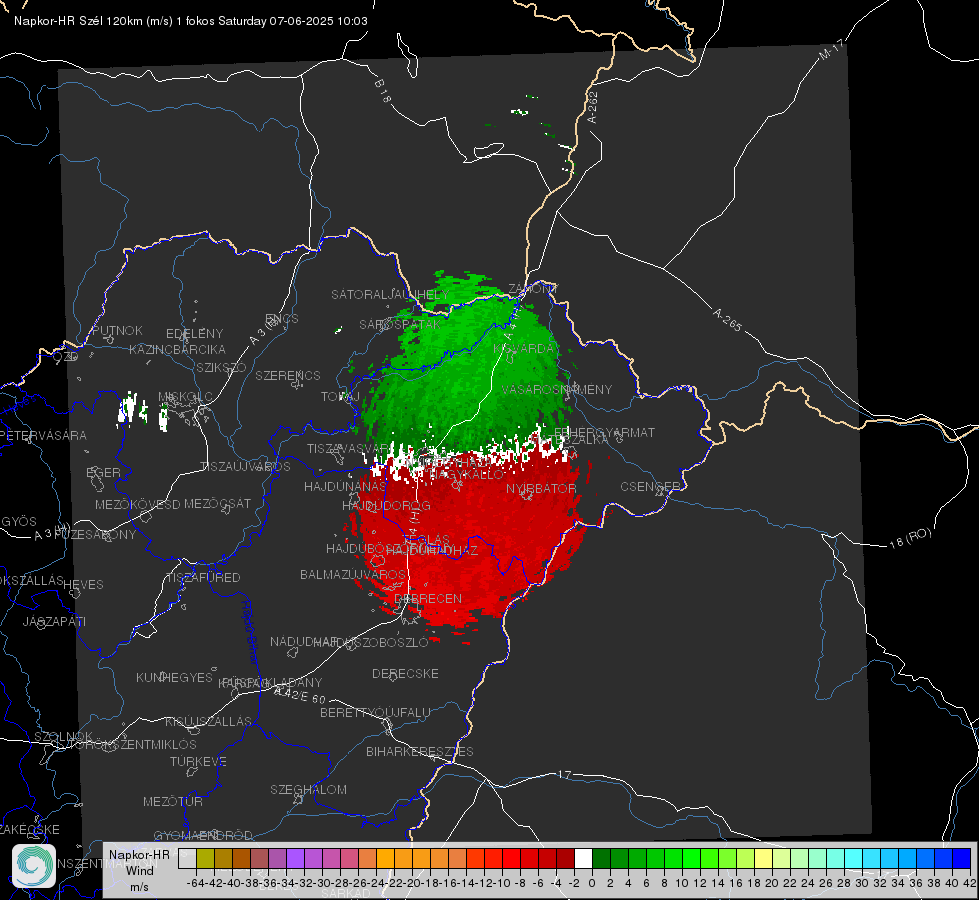Click the PUTNOK label
This screenshot has height=900, width=979.
pos(117,330)
